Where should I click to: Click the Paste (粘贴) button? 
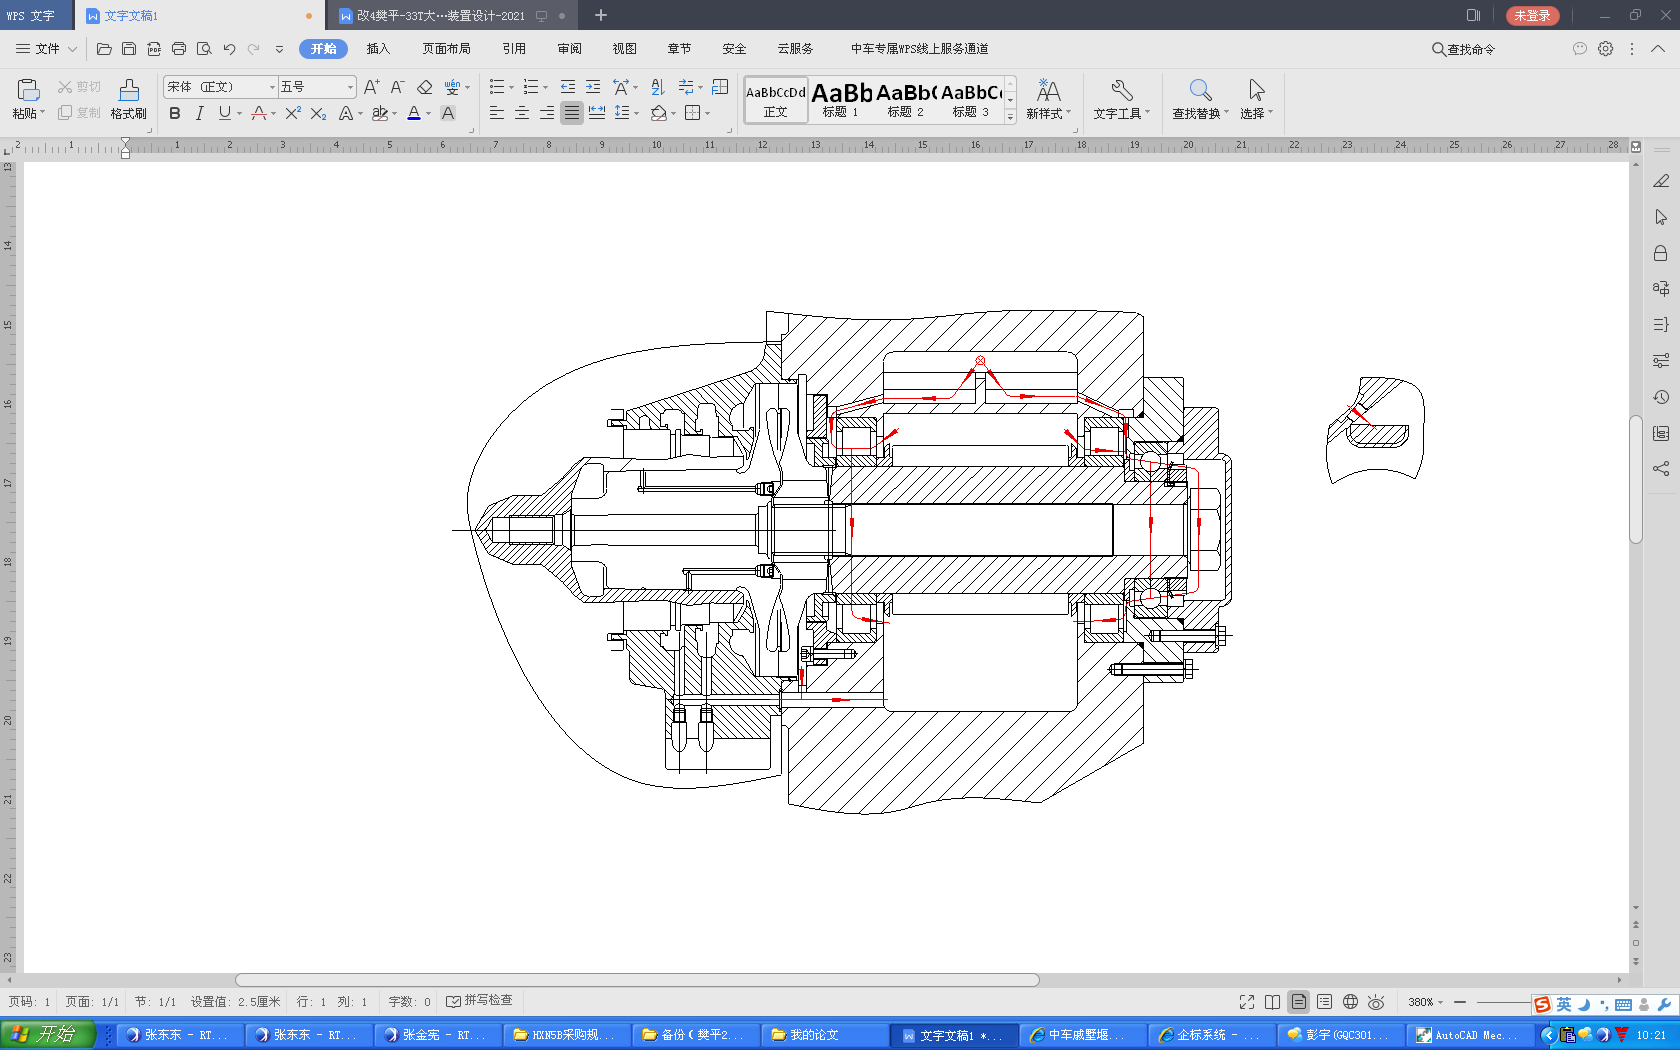tap(28, 99)
